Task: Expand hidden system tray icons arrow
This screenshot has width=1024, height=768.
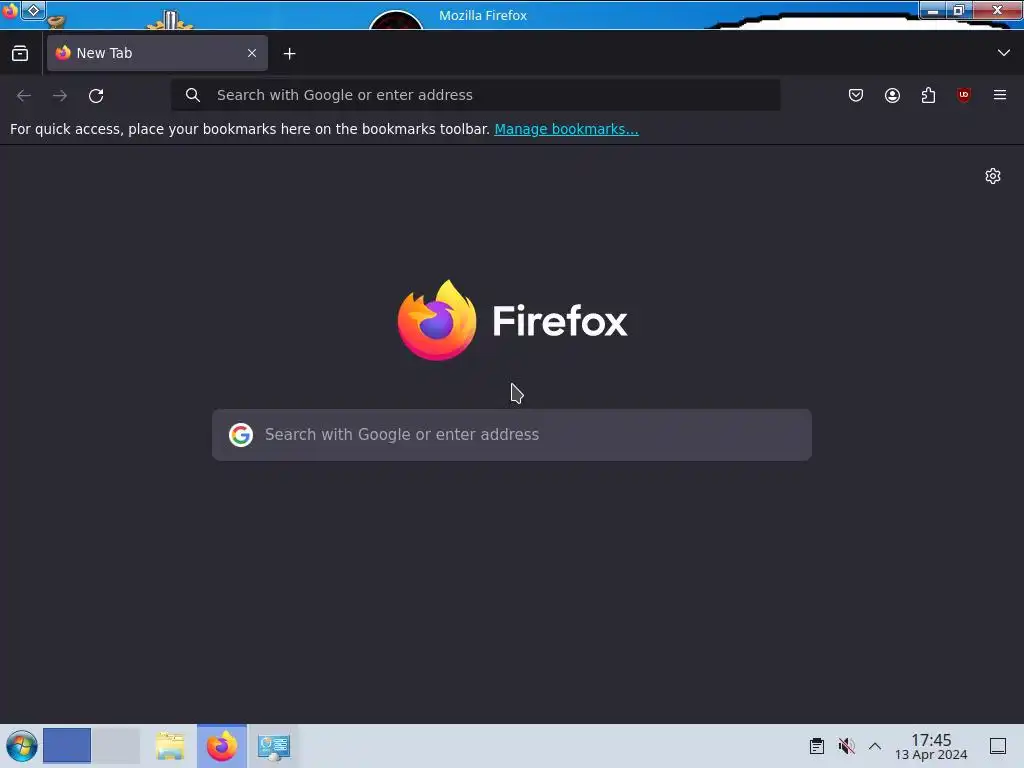Action: (x=875, y=746)
